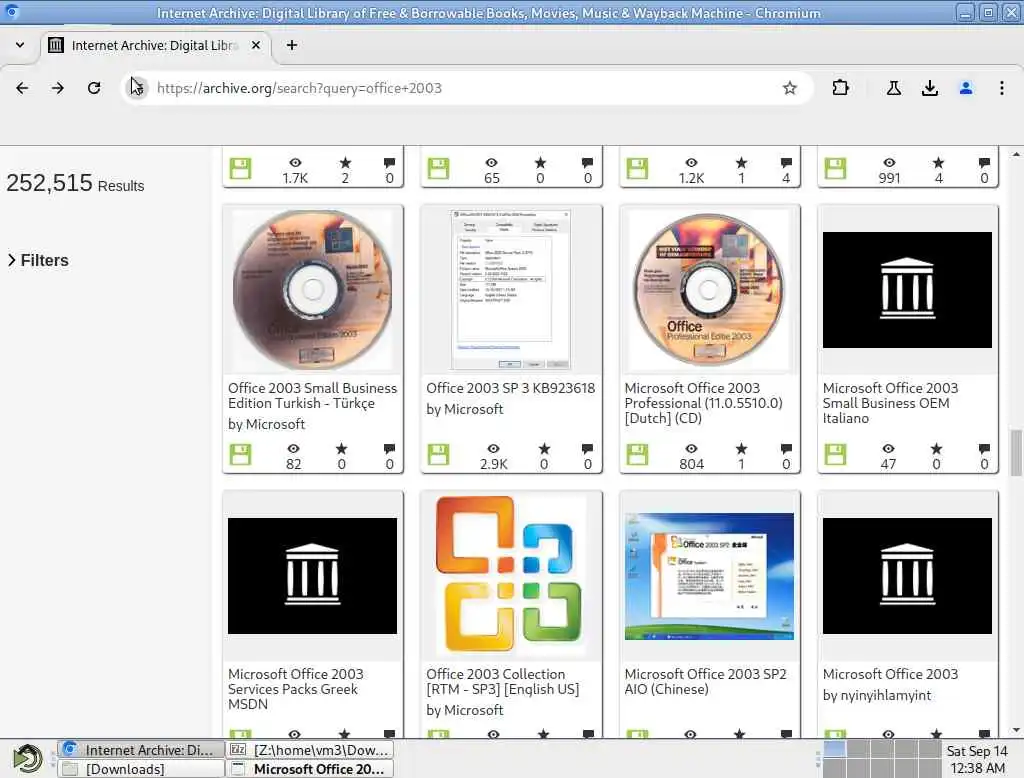
Task: Switch to Internet Archive taskbar window
Action: point(141,750)
